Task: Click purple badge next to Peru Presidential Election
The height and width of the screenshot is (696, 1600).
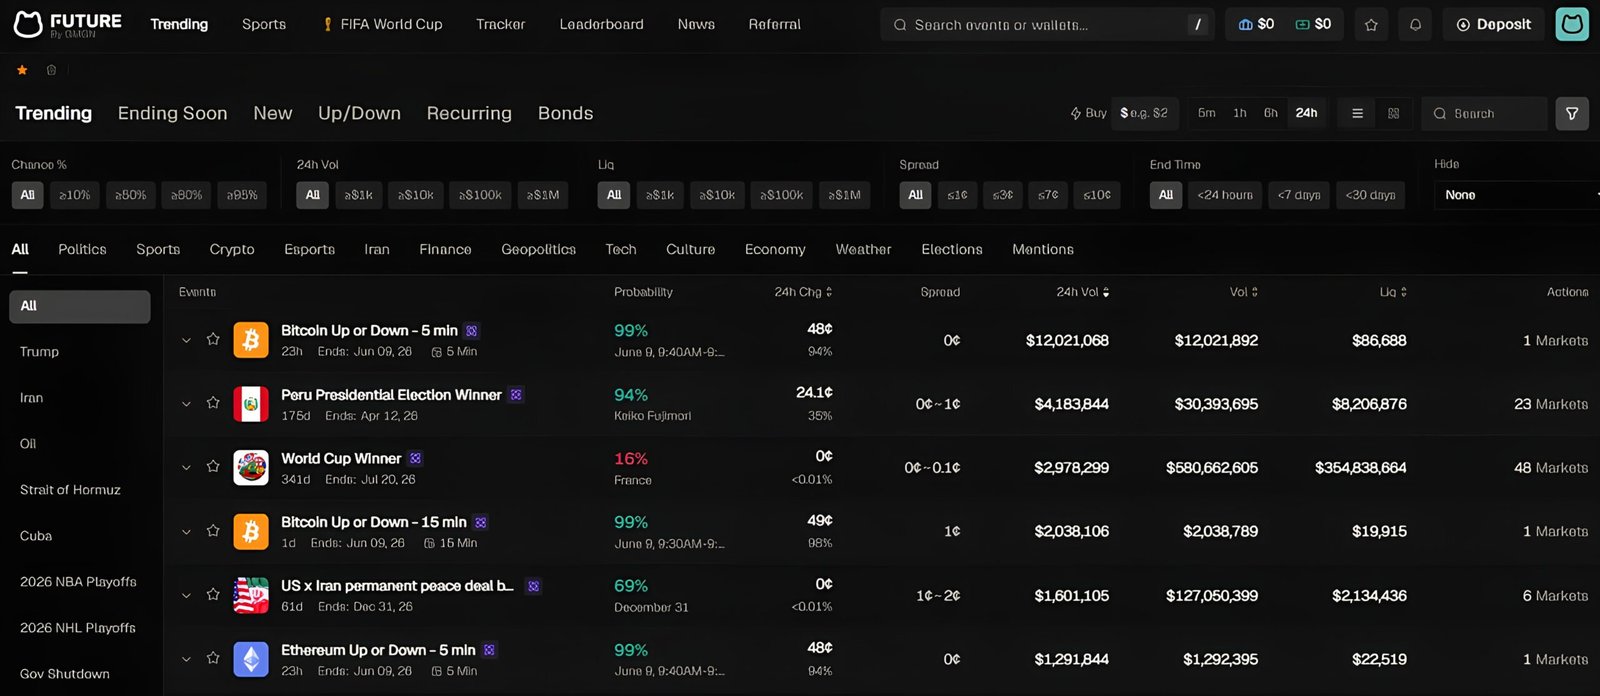Action: [x=516, y=395]
